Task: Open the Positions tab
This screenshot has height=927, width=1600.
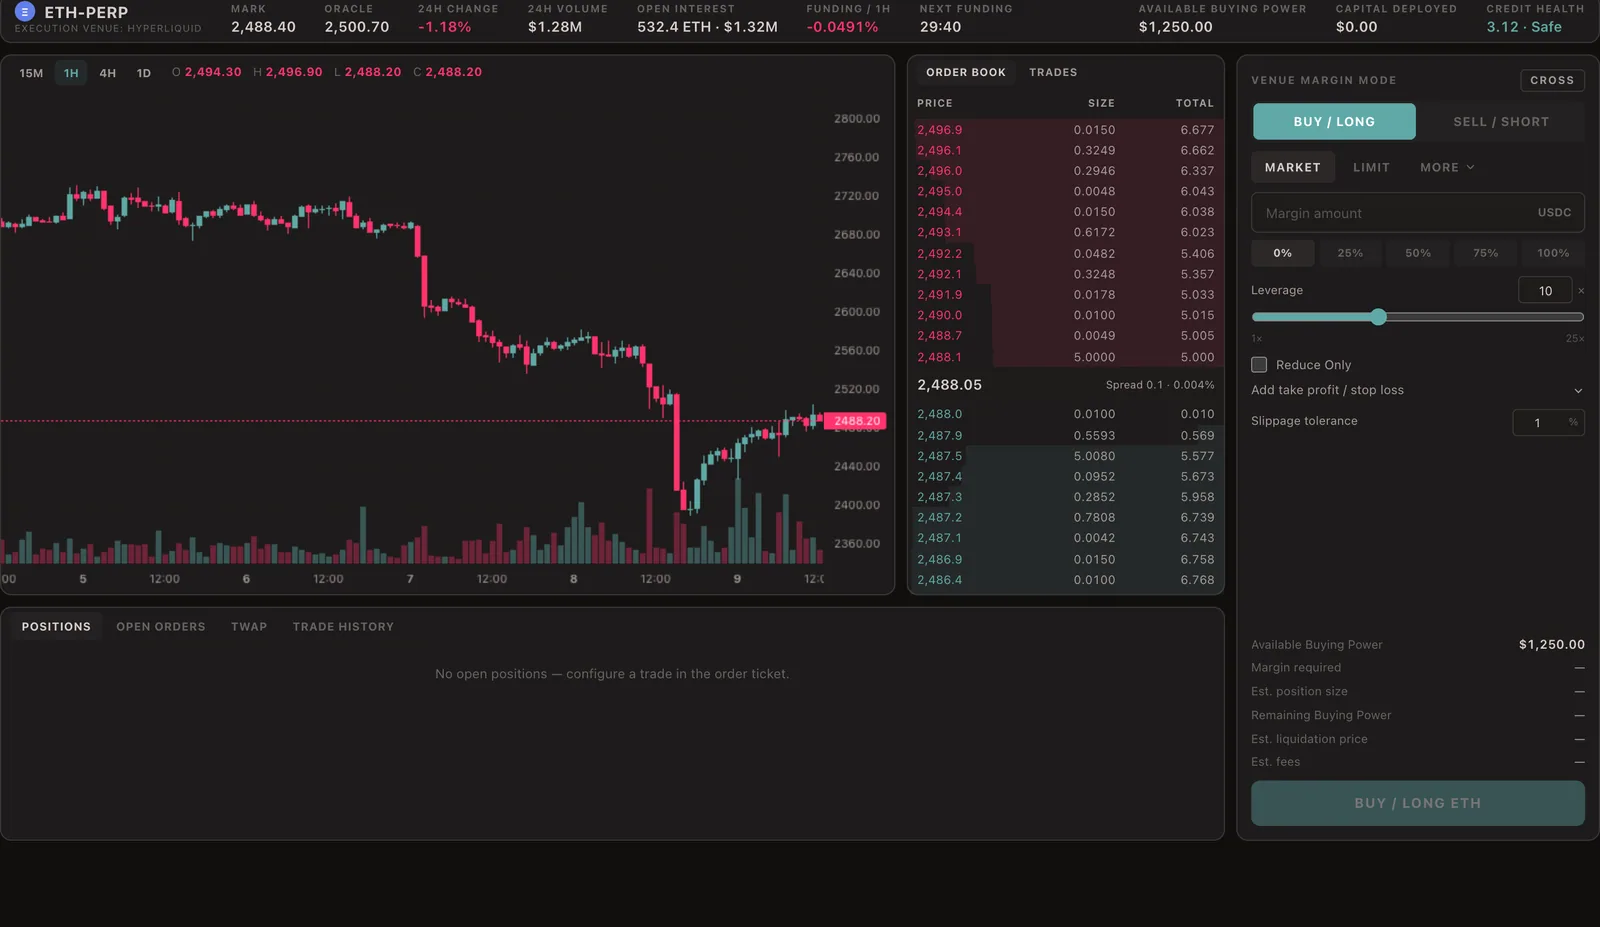Action: click(56, 627)
